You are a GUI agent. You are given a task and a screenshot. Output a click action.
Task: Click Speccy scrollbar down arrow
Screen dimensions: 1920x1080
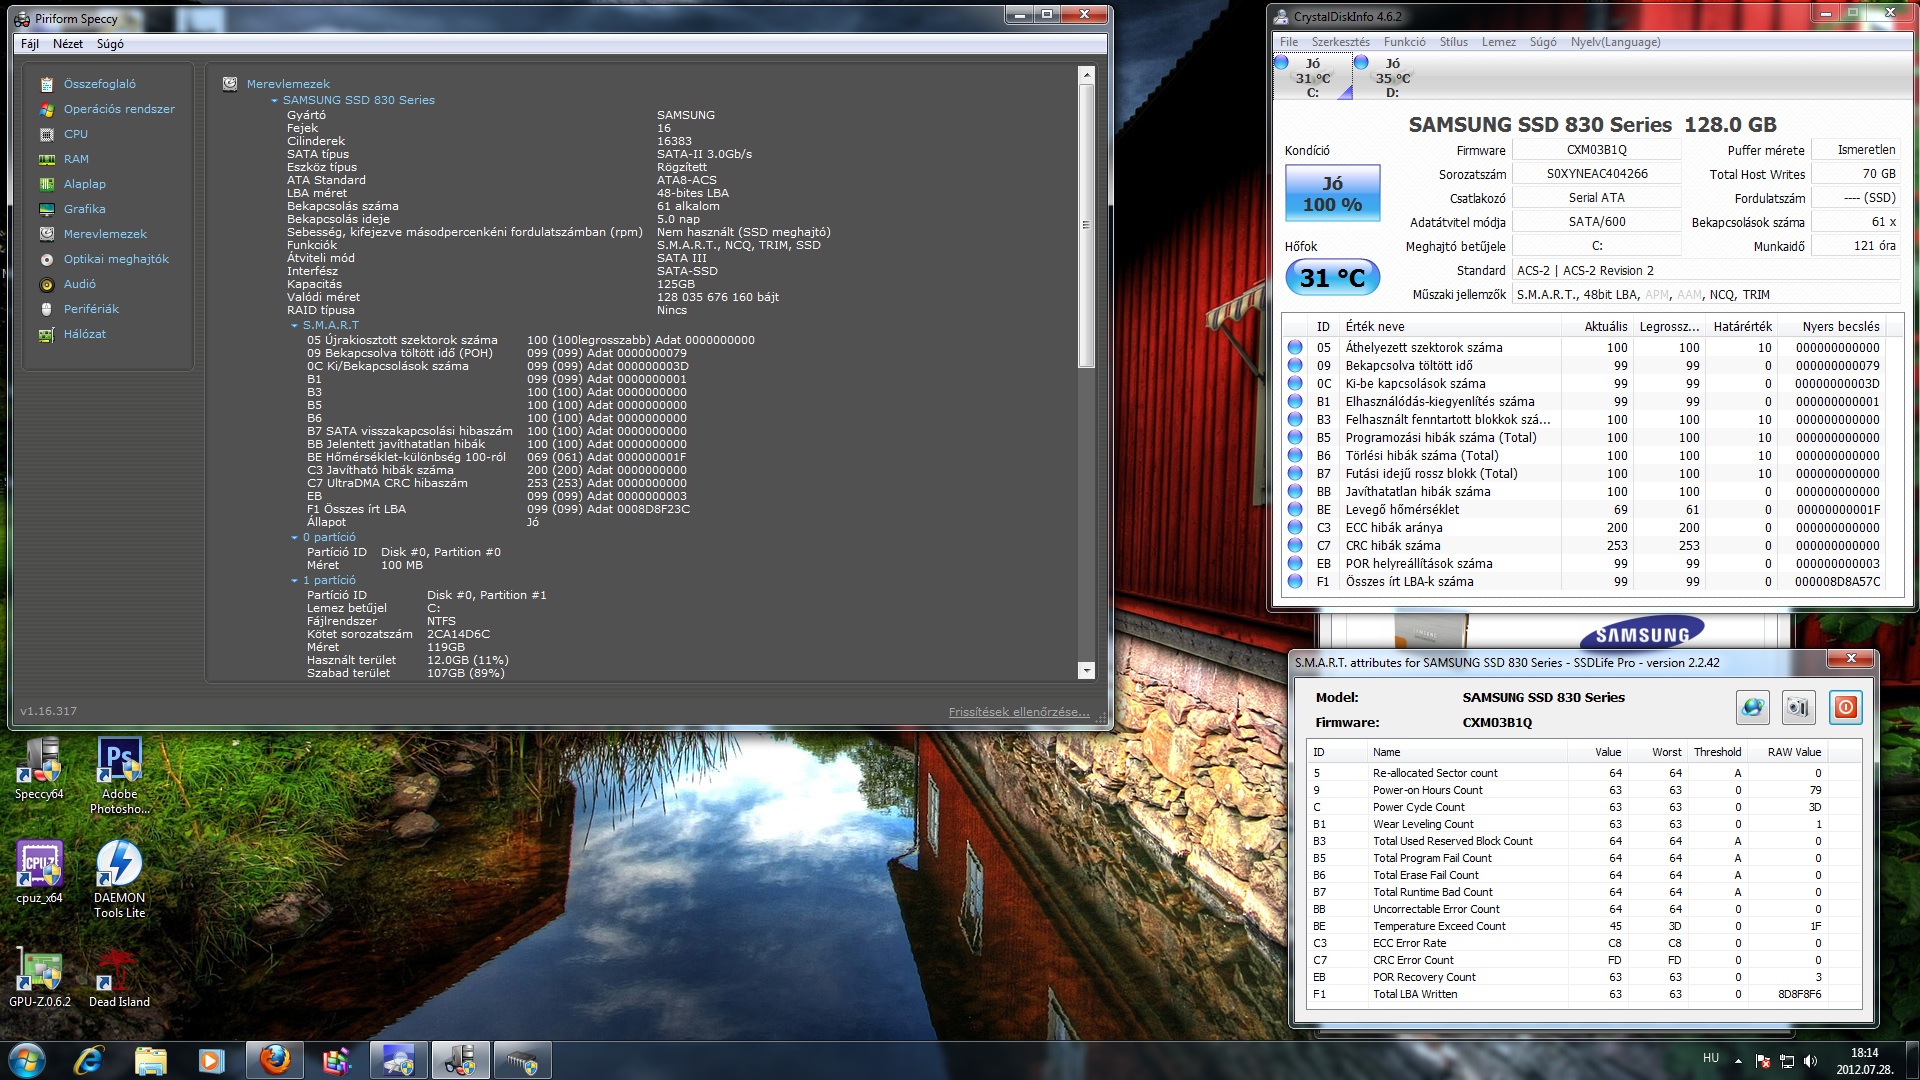[1086, 671]
